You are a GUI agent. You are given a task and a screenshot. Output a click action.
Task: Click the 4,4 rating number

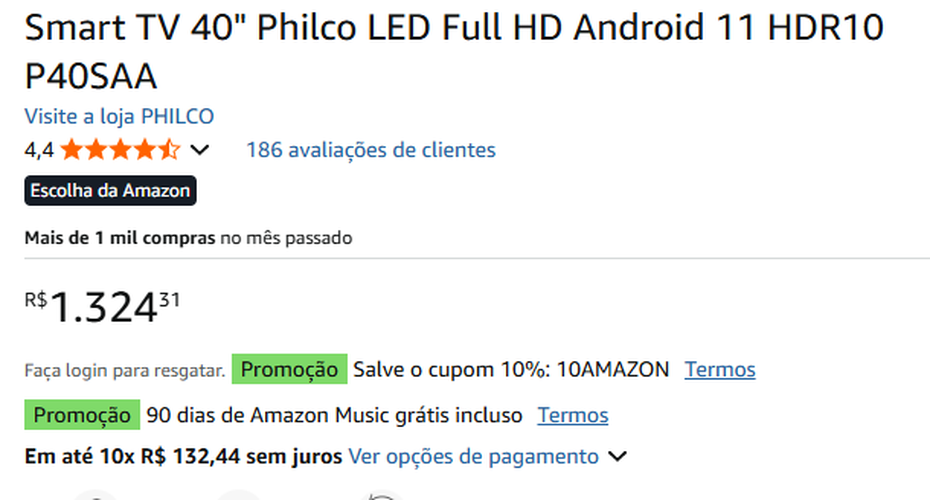pyautogui.click(x=39, y=150)
